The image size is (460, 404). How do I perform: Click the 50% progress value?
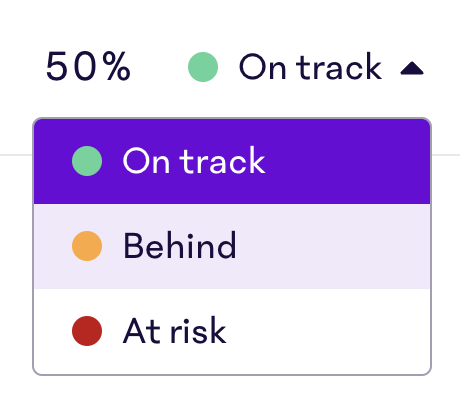point(88,66)
